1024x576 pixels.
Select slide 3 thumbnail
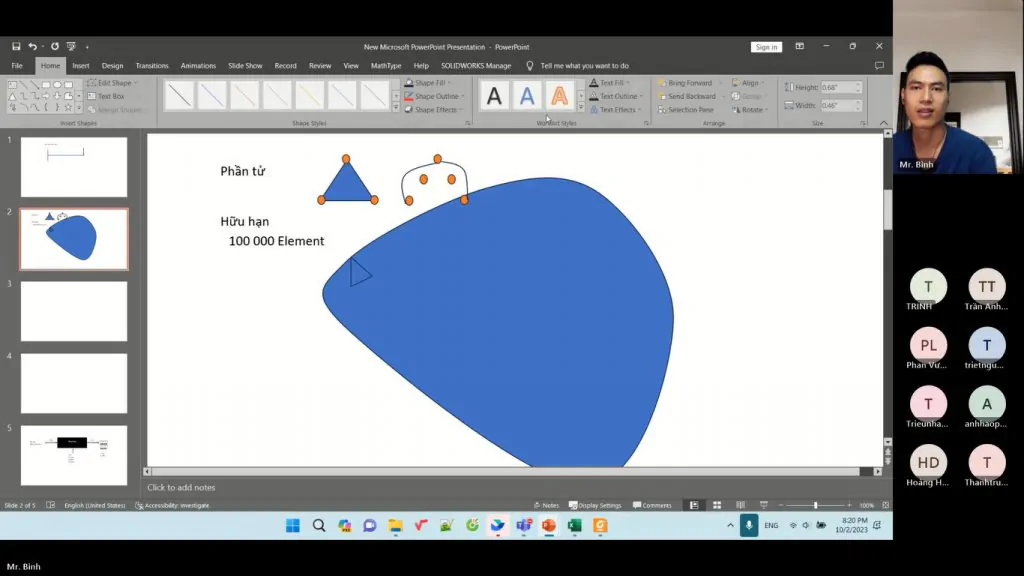coord(74,311)
